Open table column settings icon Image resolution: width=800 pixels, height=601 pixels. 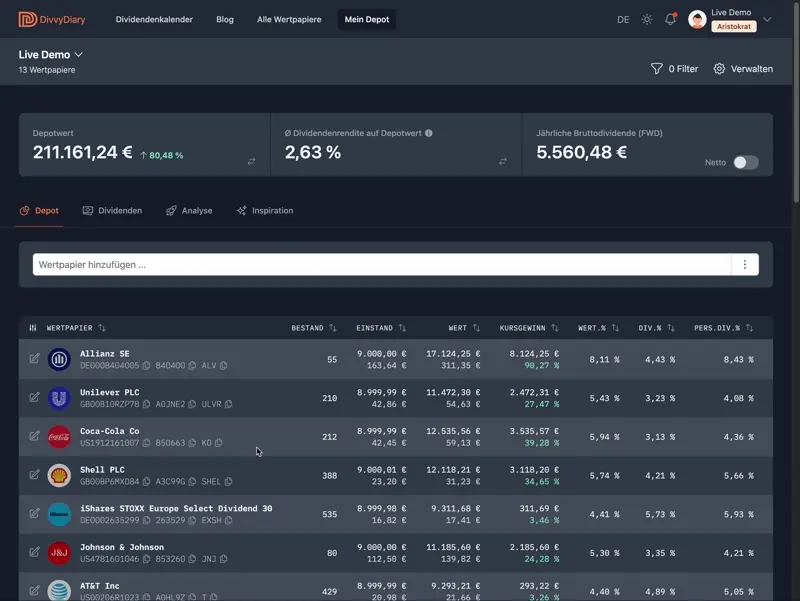pyautogui.click(x=33, y=328)
